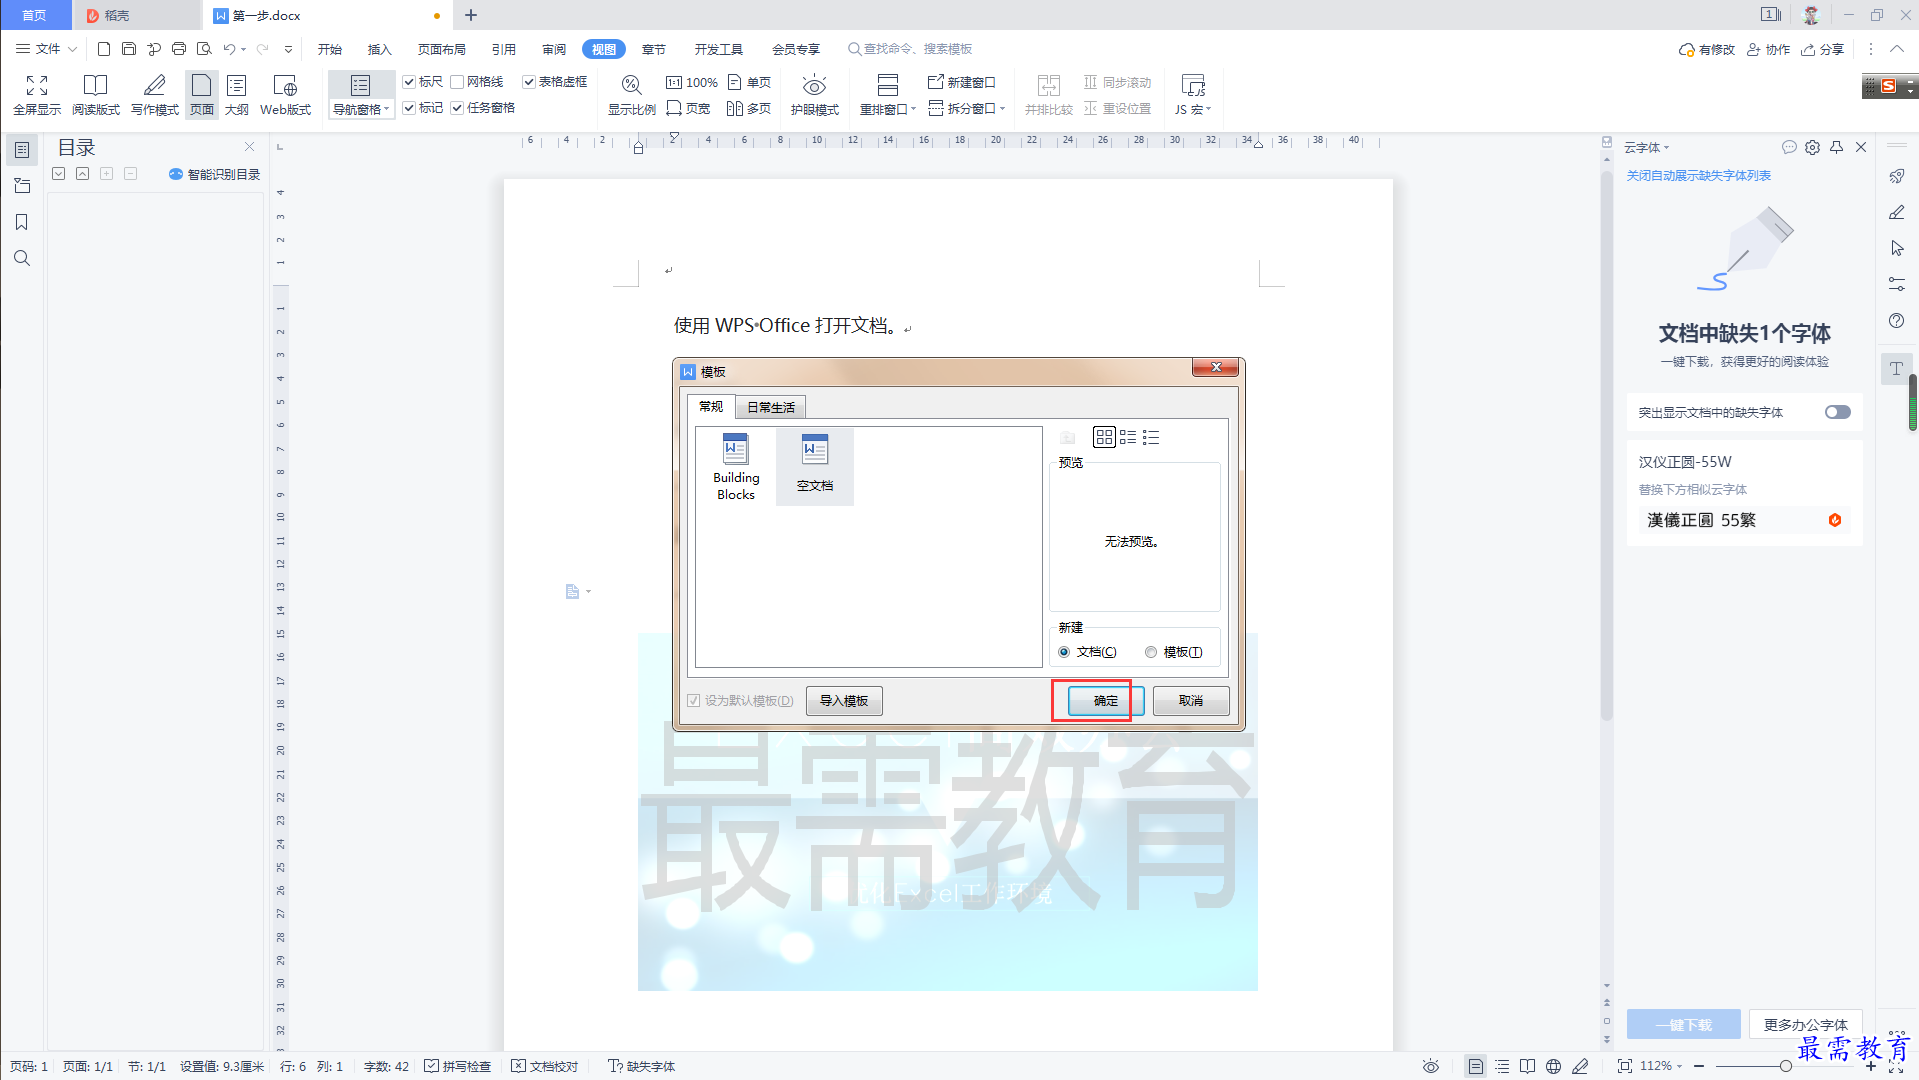Toggle the task pane checkbox
1919x1080 pixels.
click(457, 108)
